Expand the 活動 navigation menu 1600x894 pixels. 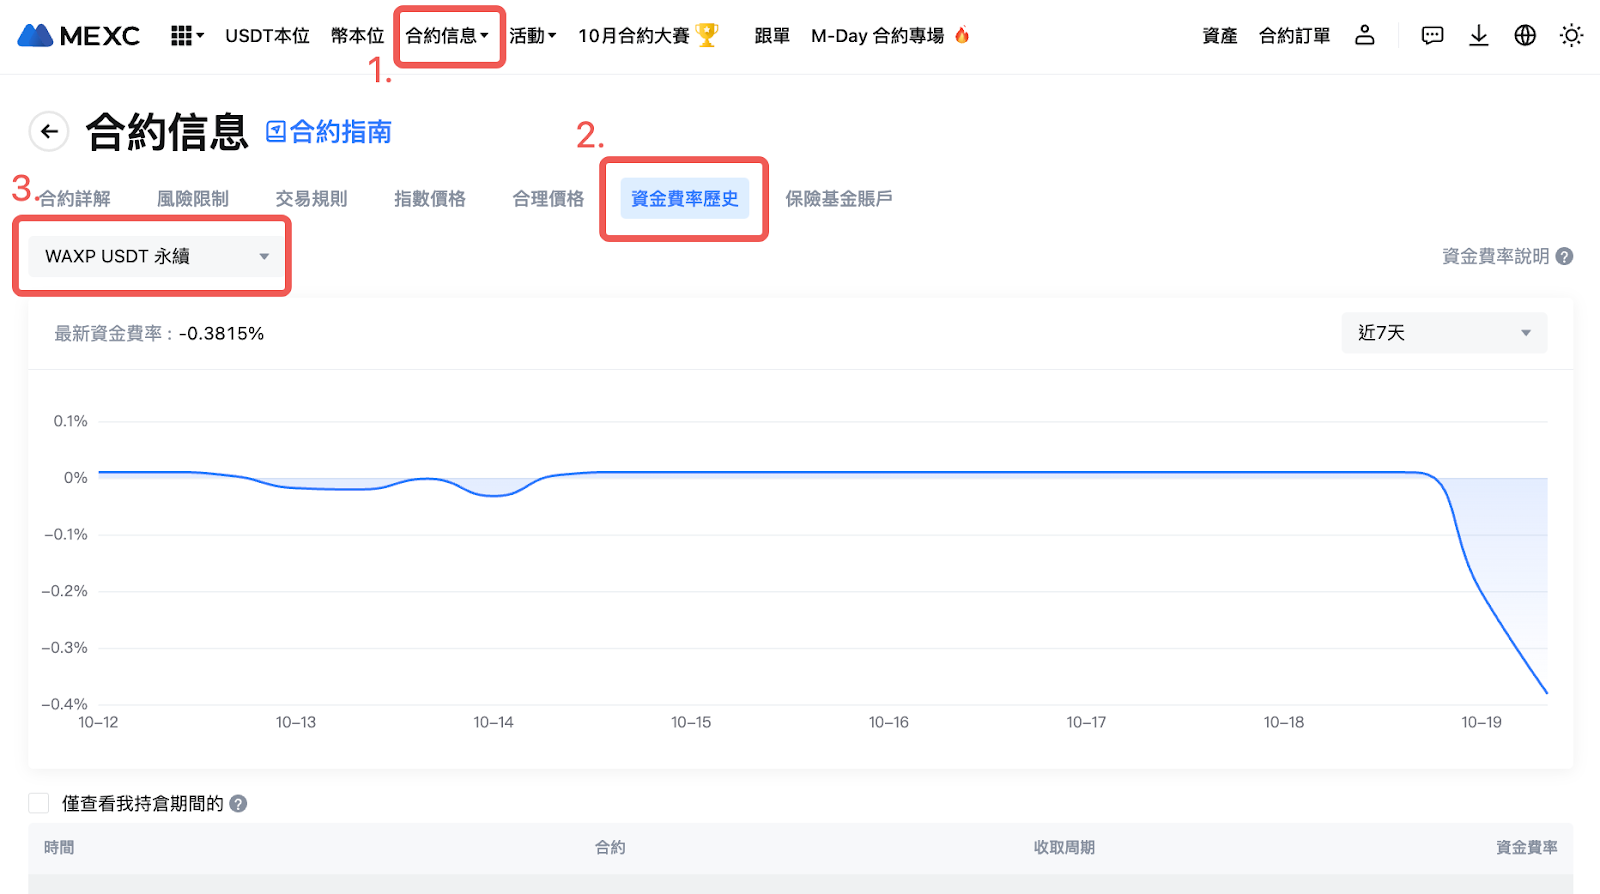[532, 36]
